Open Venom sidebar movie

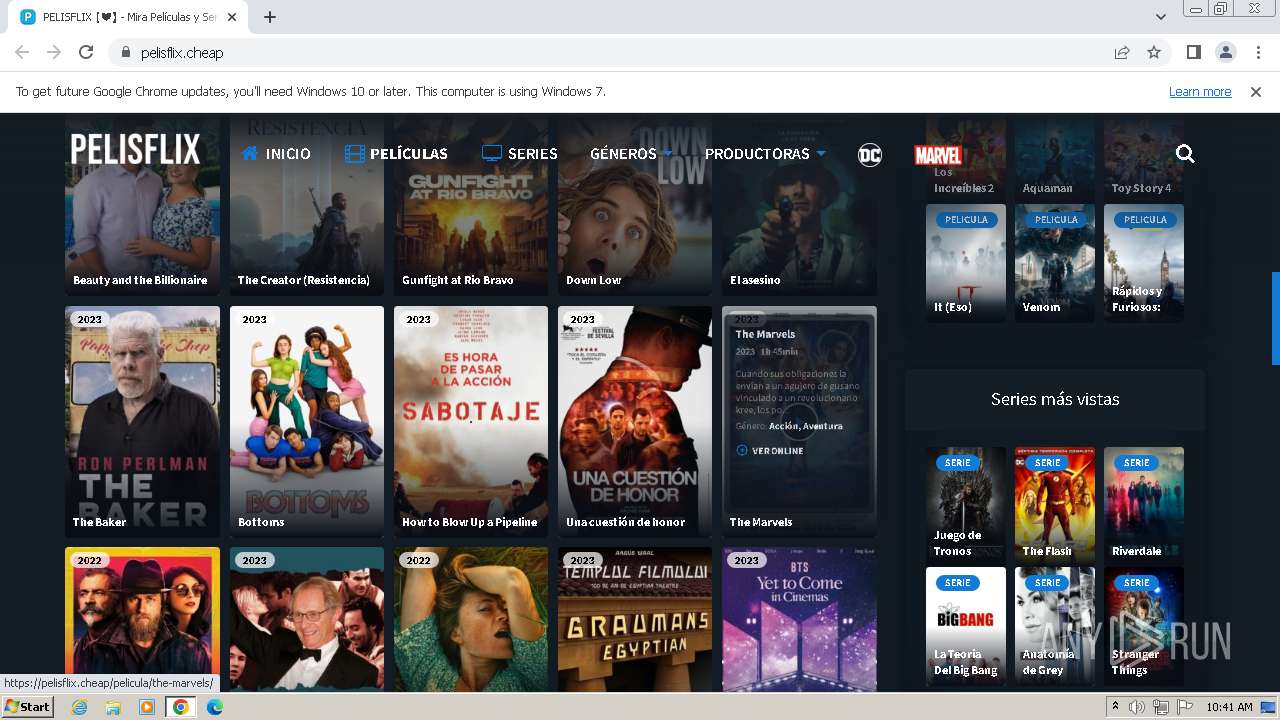[1055, 263]
